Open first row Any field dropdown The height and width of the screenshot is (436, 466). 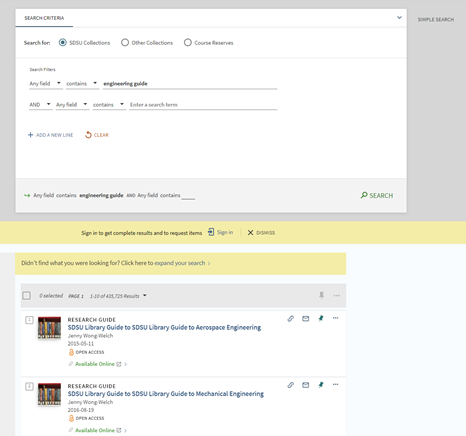45,84
